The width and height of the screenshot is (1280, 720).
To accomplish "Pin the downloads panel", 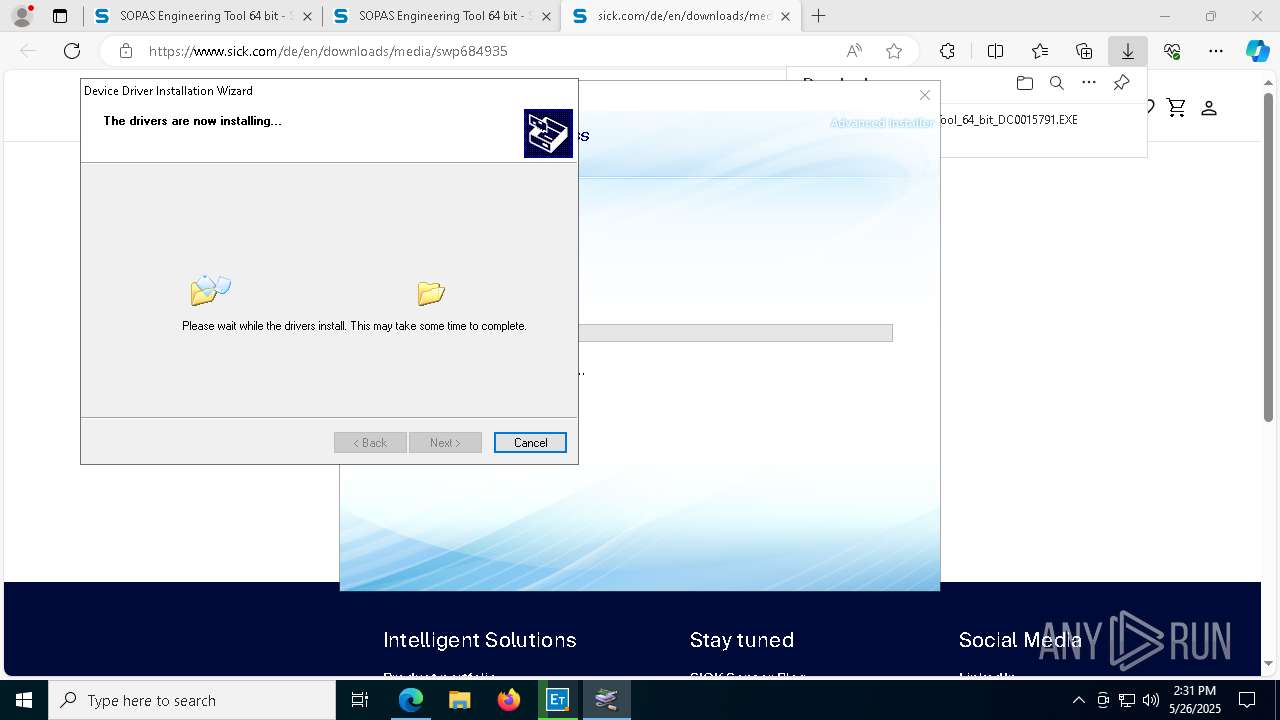I will pos(1121,83).
